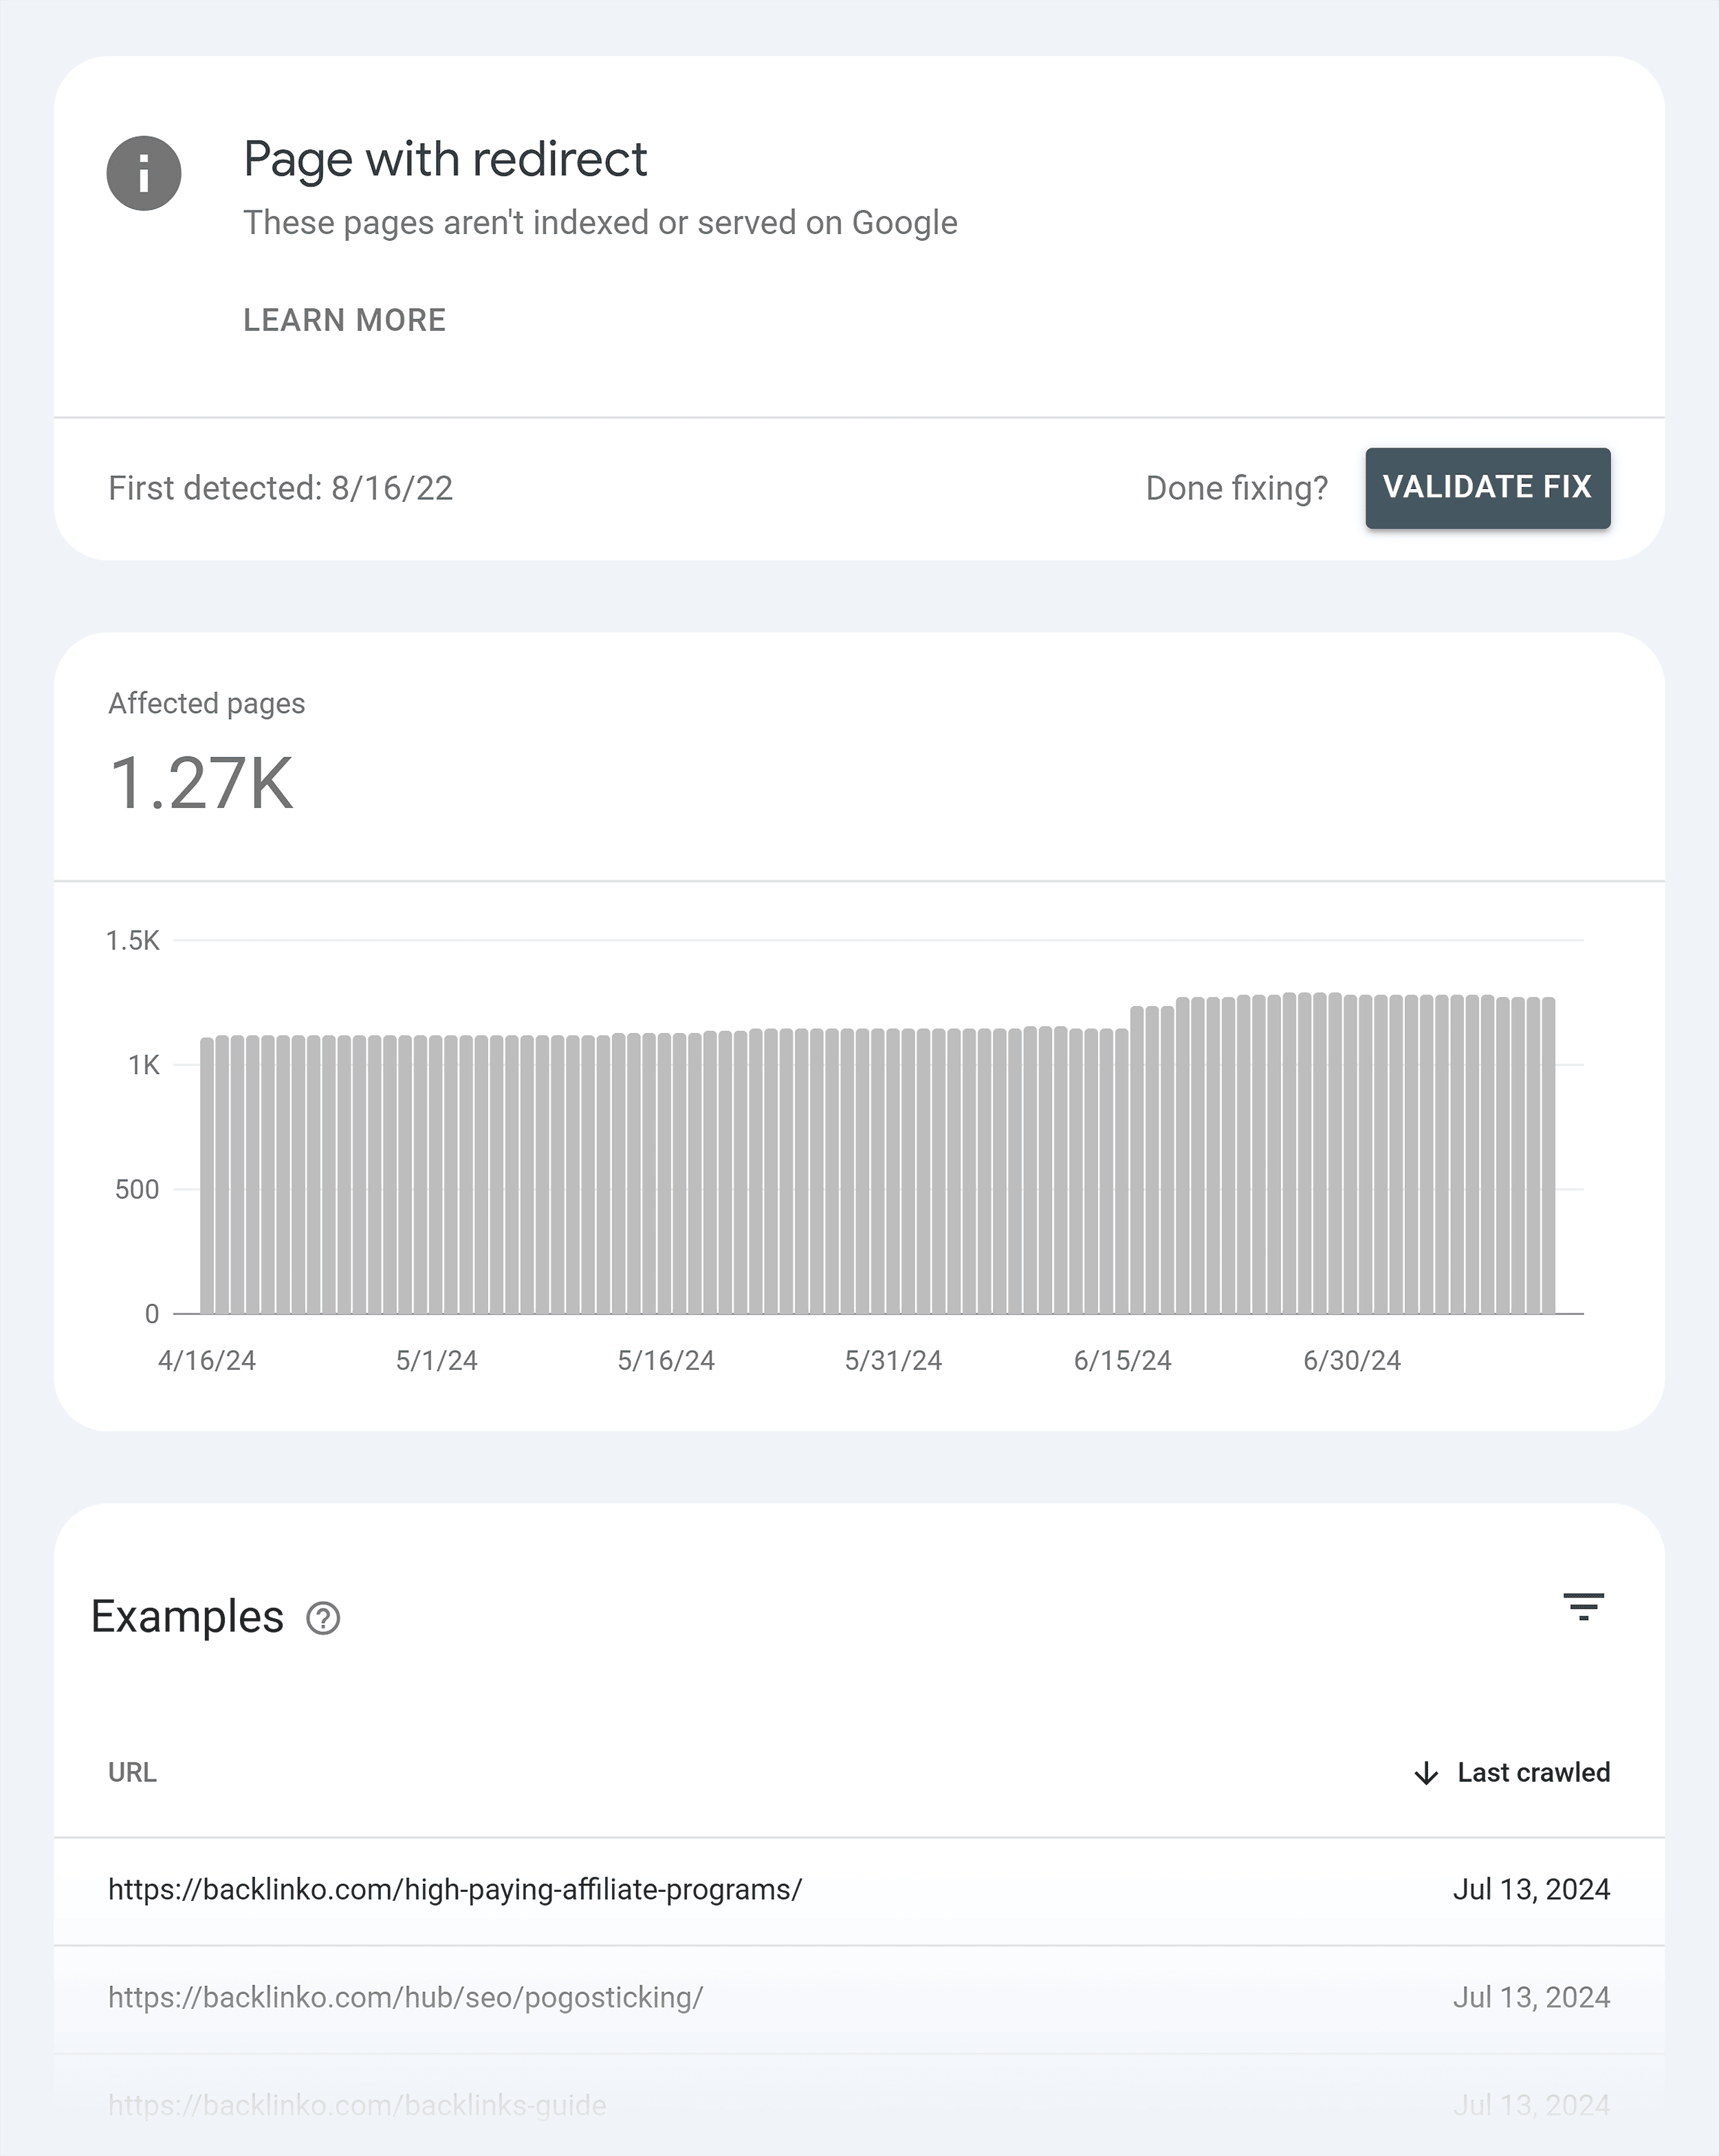Viewport: 1719px width, 2156px height.
Task: Click the 5/1/24 date on chart axis
Action: point(436,1360)
